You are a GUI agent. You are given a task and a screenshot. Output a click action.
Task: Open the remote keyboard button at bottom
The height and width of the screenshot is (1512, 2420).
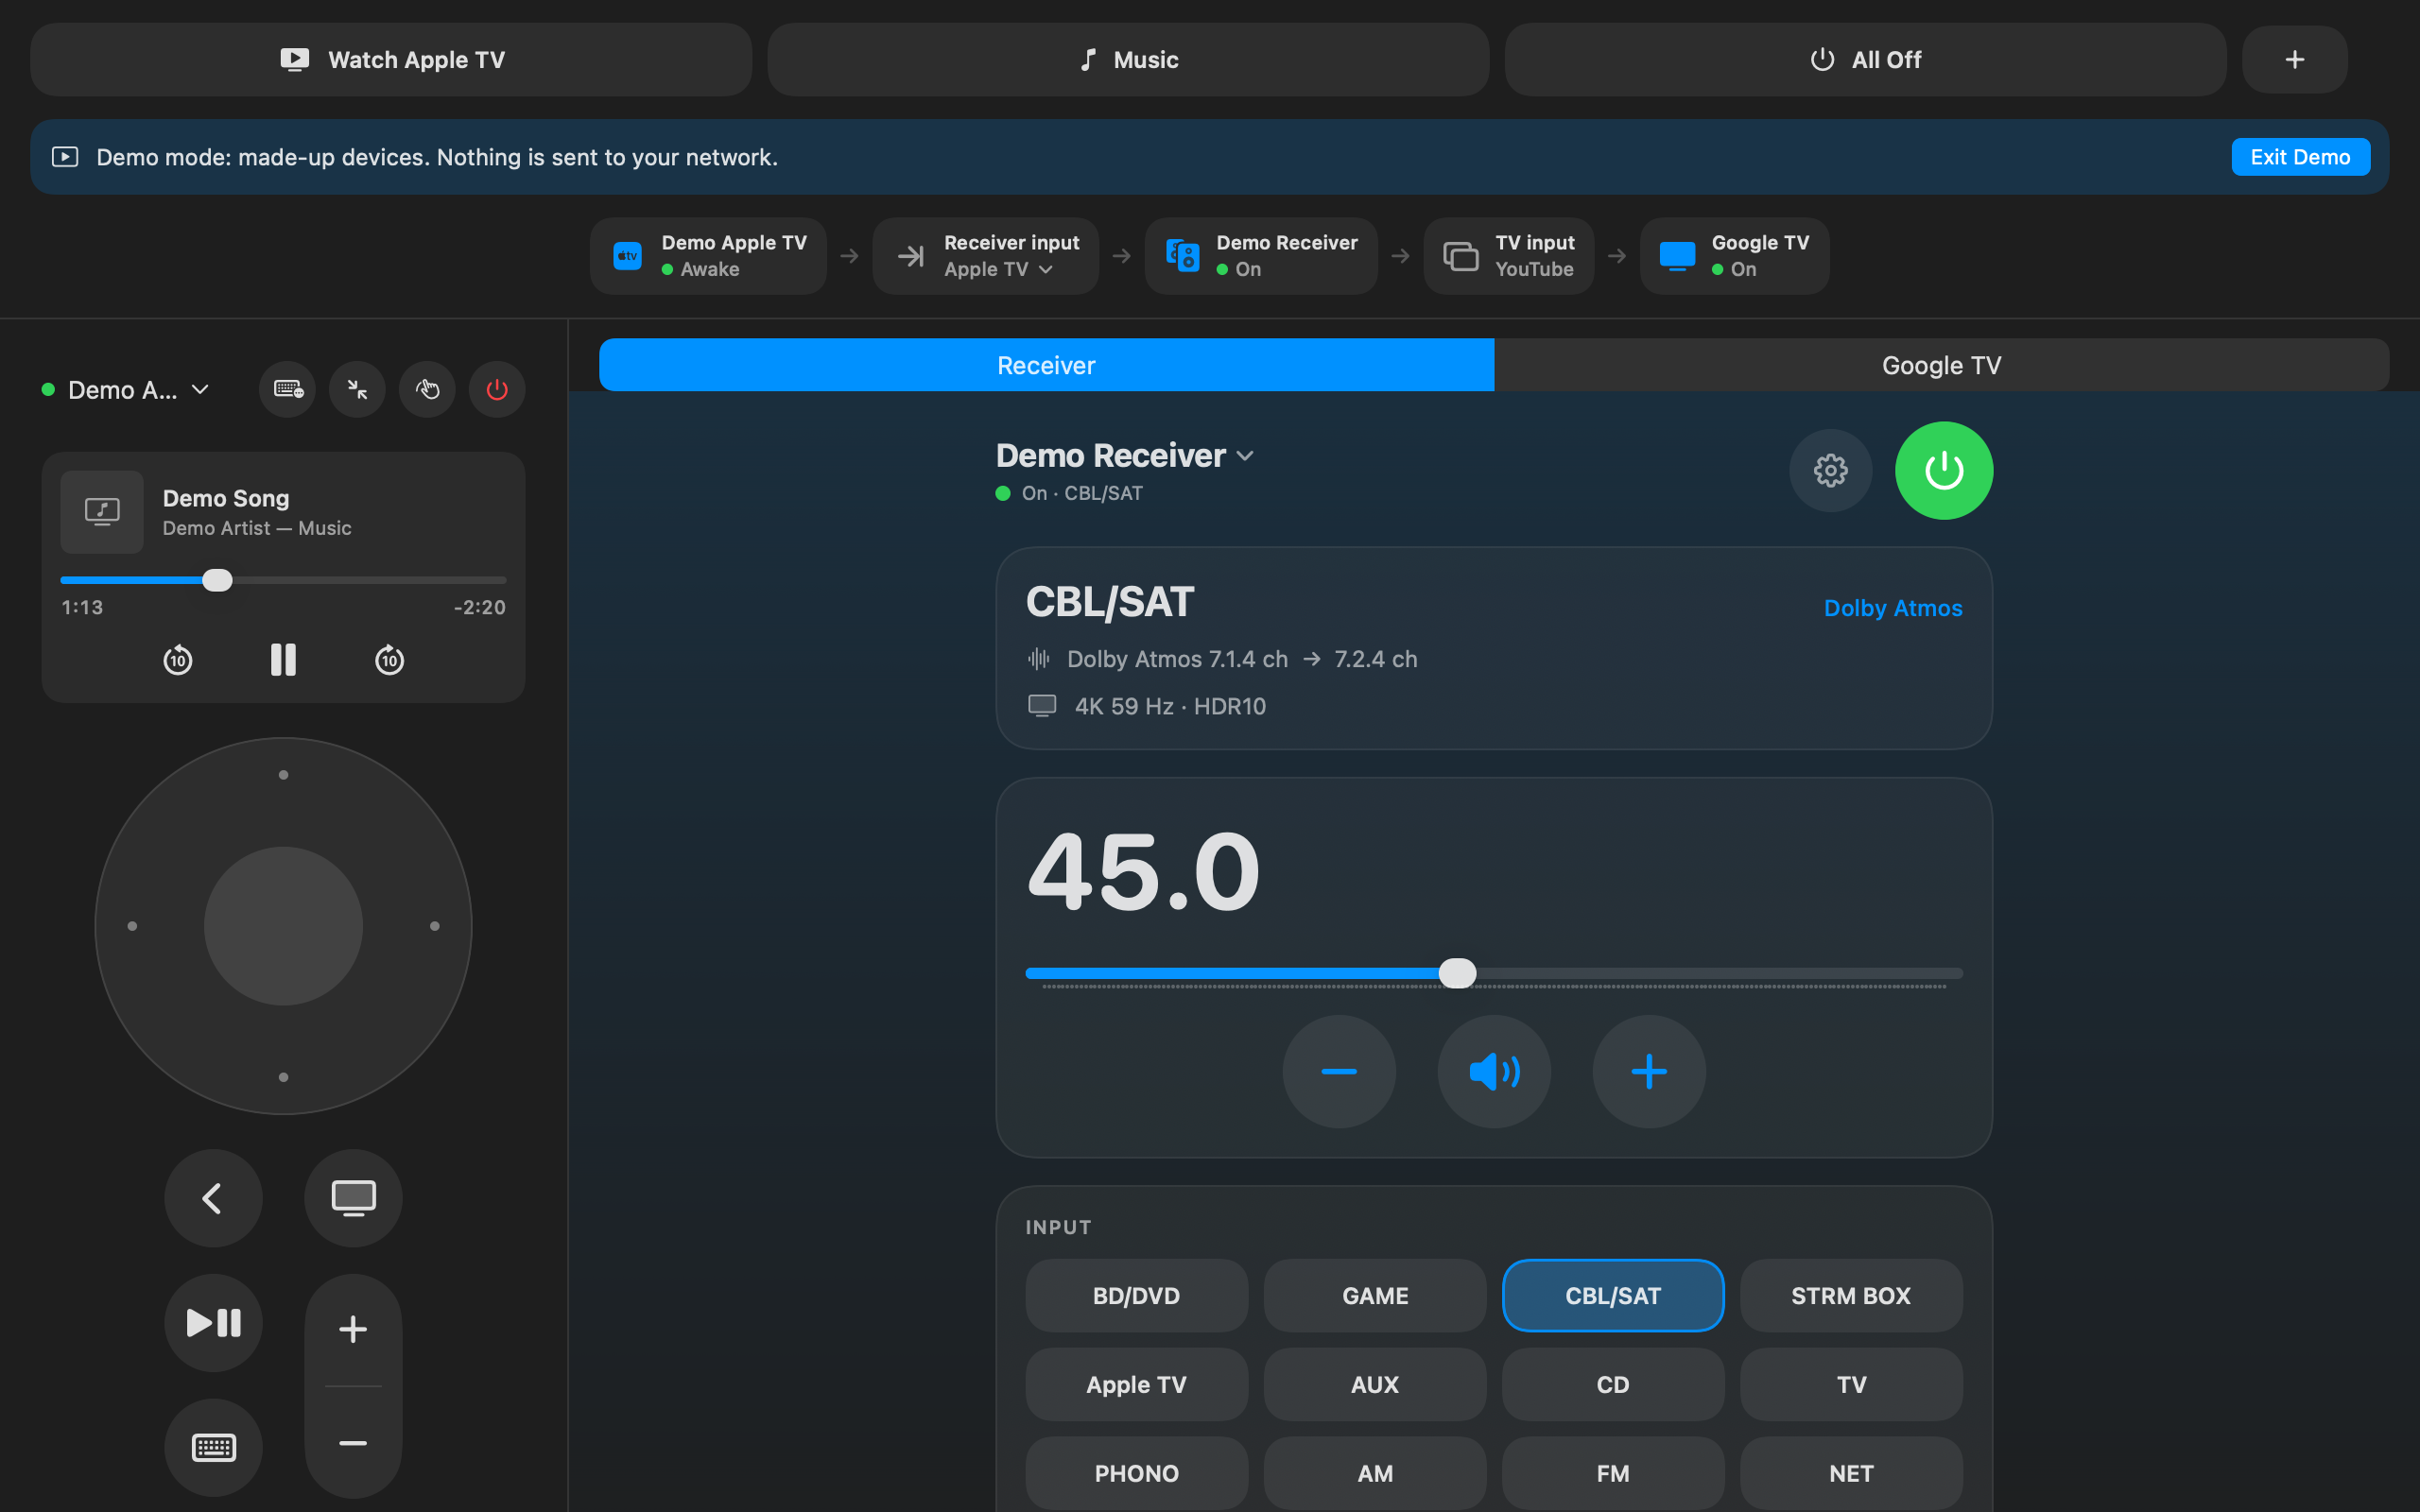click(x=213, y=1447)
